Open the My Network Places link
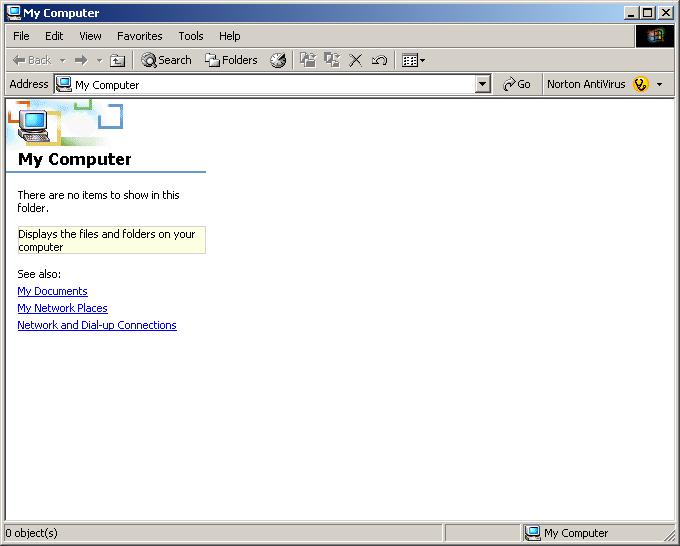Screen dimensions: 680x546 tap(62, 308)
